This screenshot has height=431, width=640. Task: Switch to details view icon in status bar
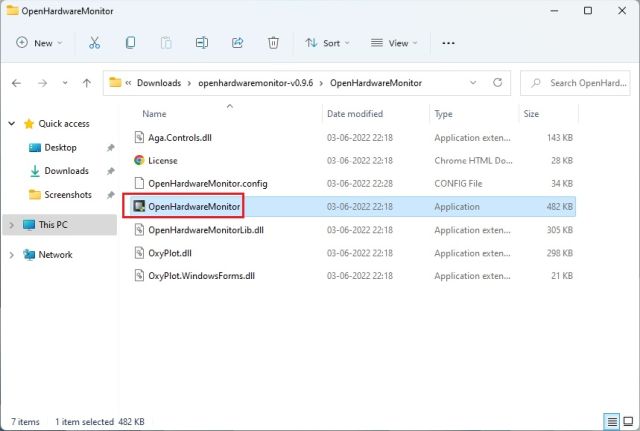[611, 421]
